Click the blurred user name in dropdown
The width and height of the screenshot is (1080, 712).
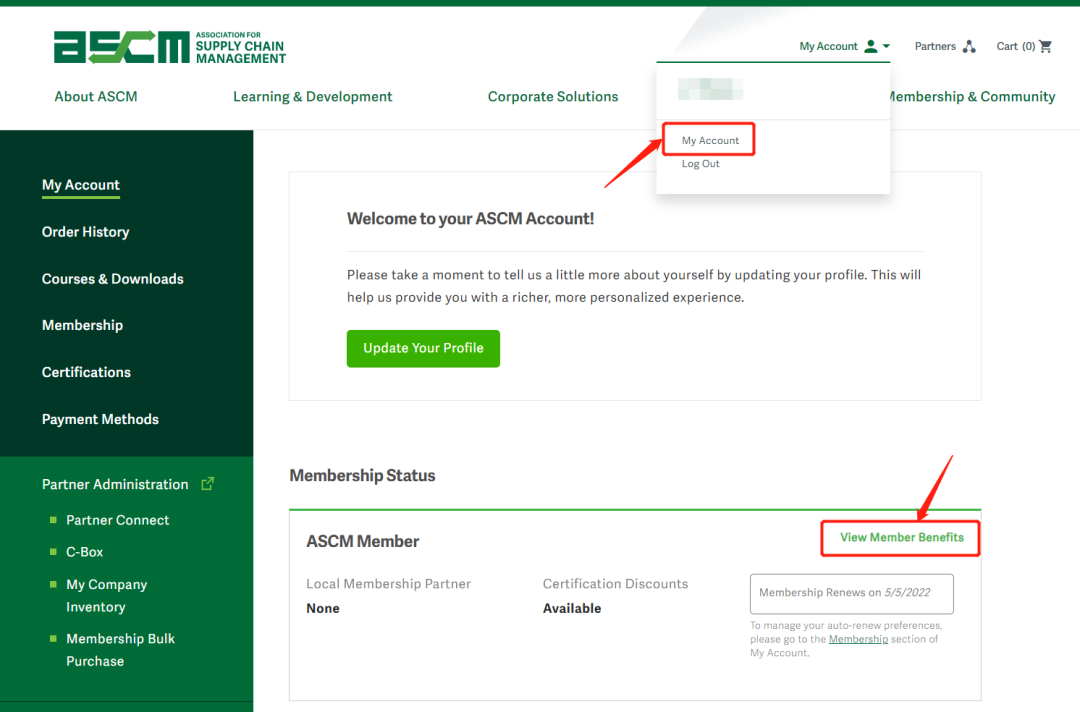click(x=710, y=89)
